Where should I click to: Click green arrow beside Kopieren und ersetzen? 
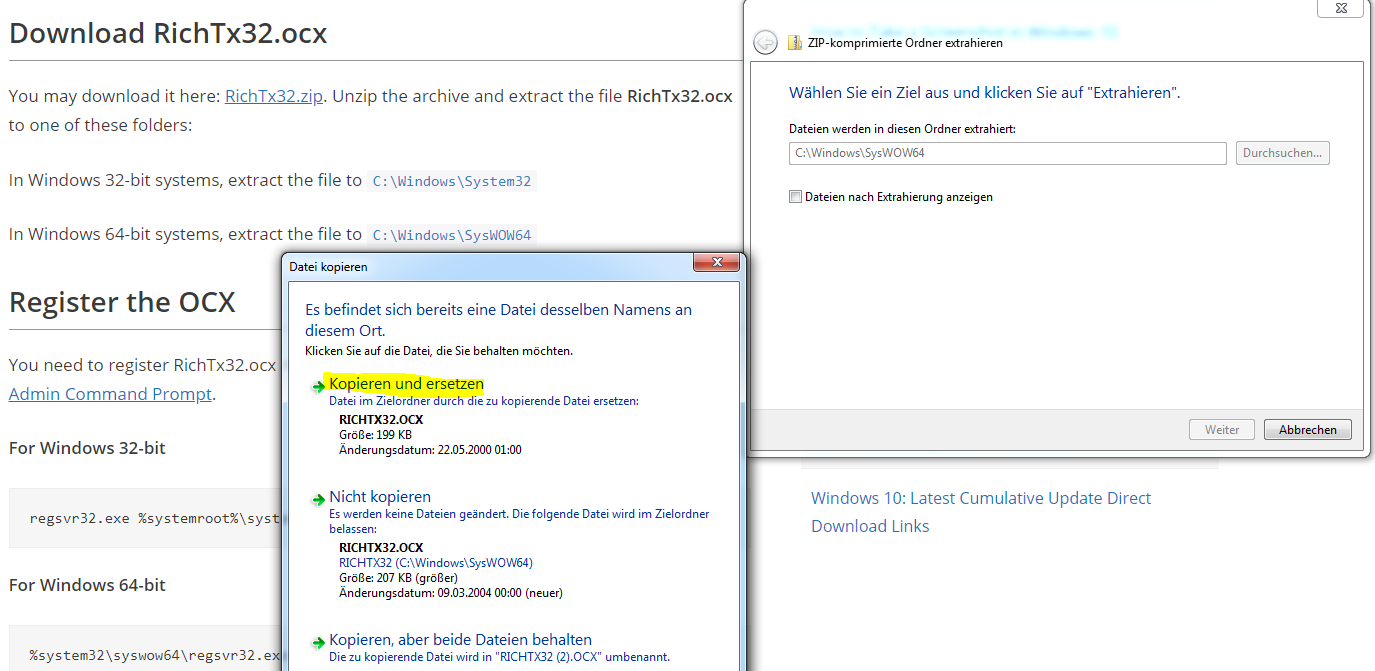[x=318, y=386]
